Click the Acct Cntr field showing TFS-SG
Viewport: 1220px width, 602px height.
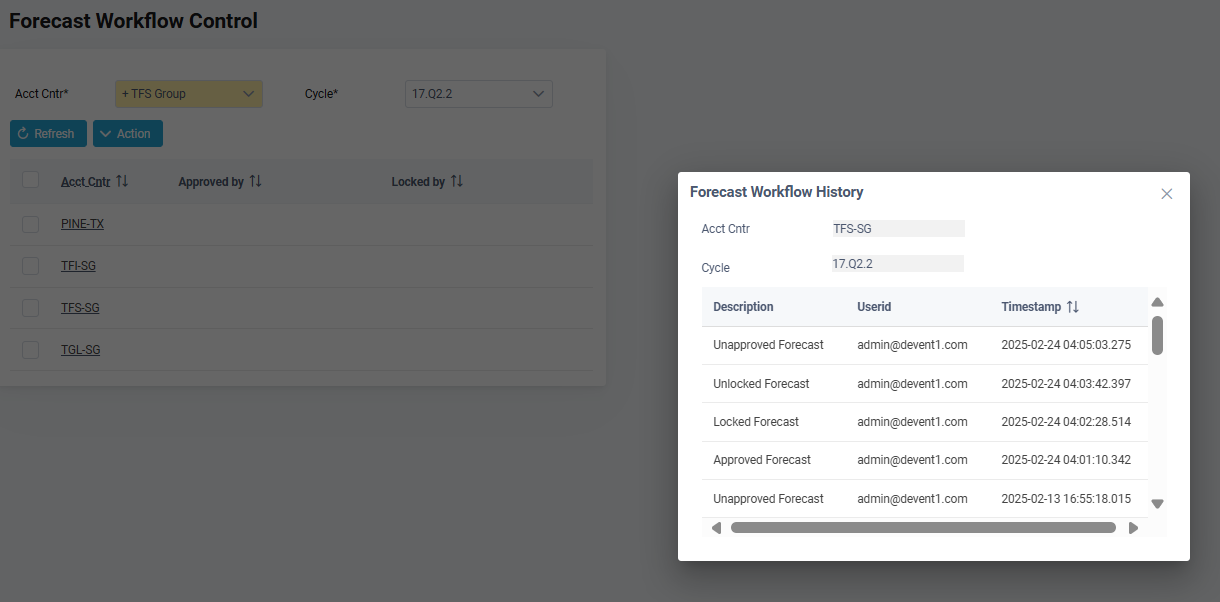[898, 229]
